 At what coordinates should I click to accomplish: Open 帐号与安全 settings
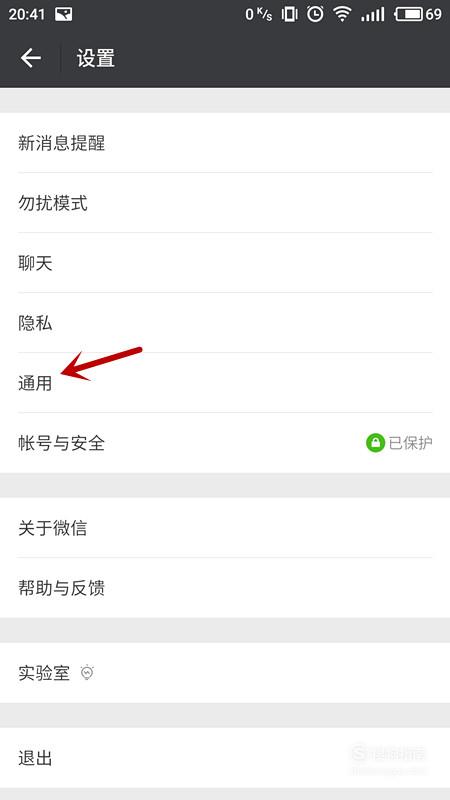click(225, 443)
